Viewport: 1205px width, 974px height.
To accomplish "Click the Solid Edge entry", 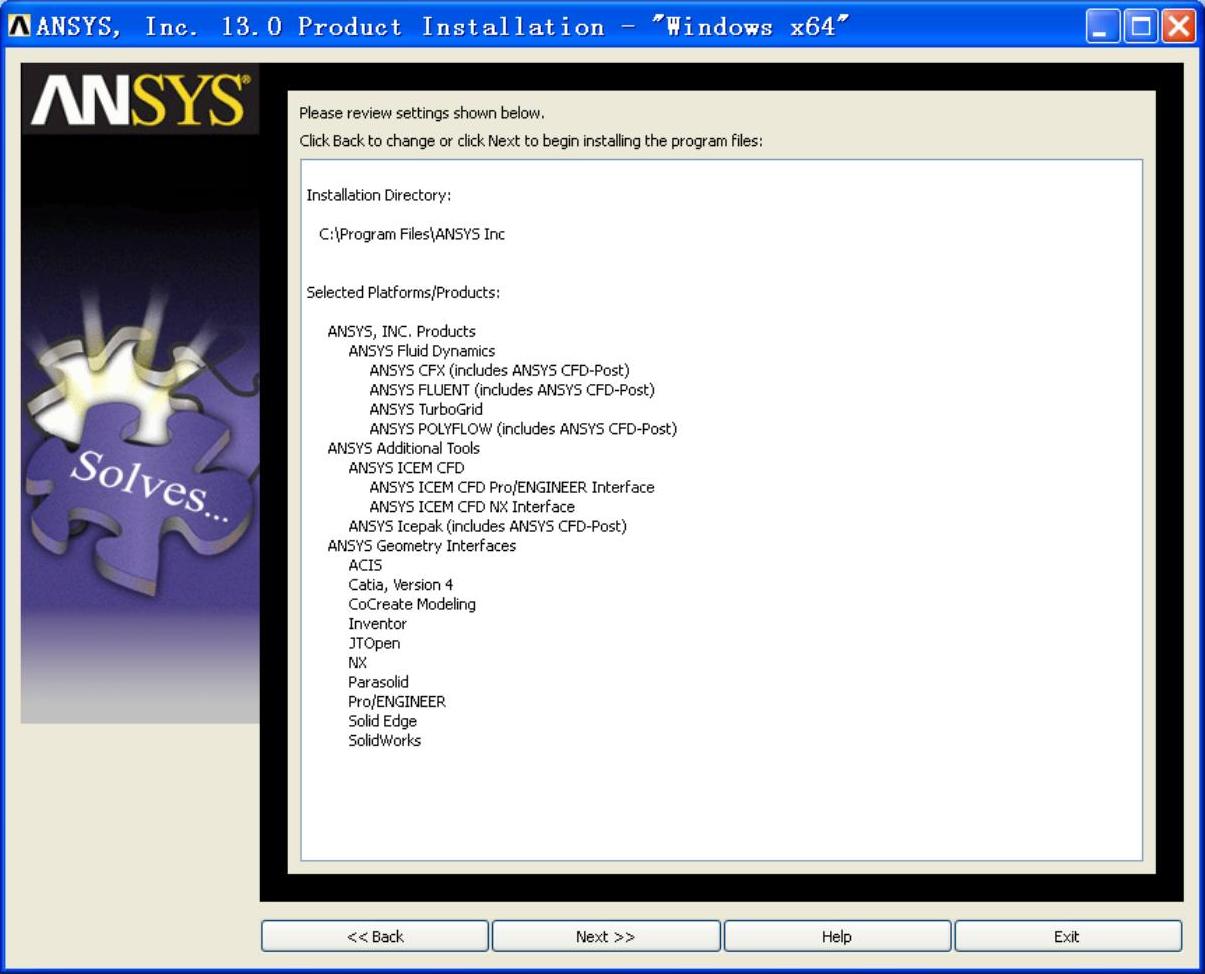I will 382,721.
